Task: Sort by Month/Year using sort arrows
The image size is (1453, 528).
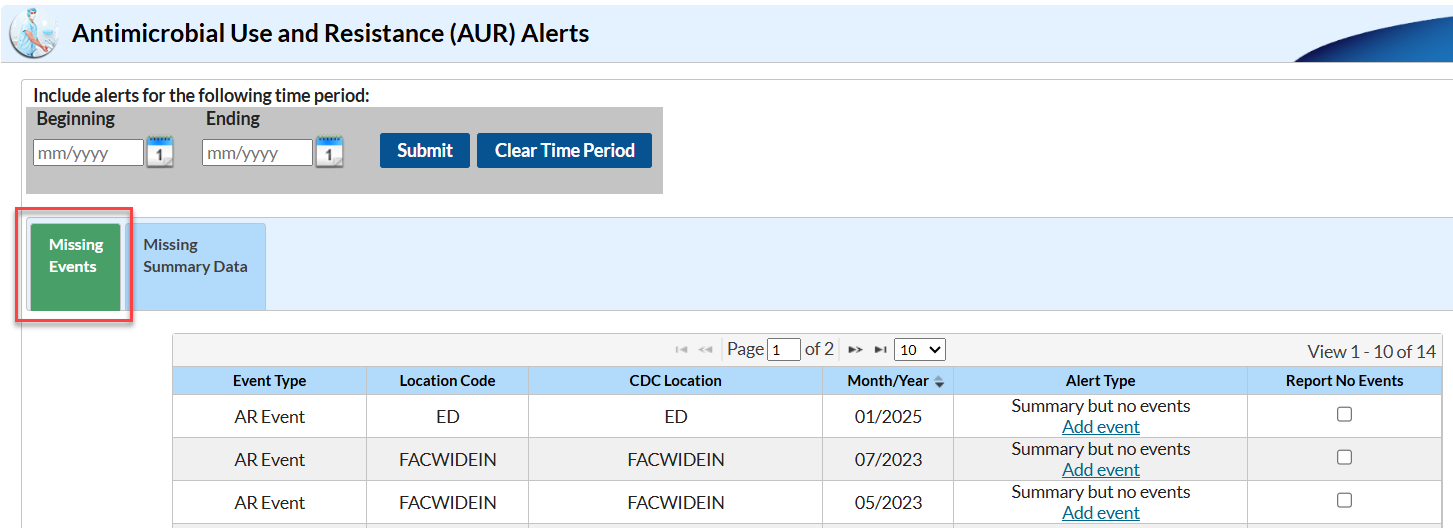Action: (x=939, y=382)
